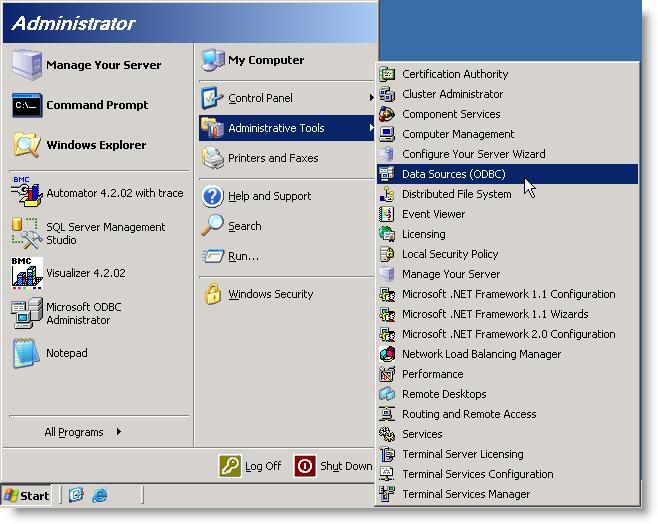Click the Remote Desktops icon

[x=387, y=394]
